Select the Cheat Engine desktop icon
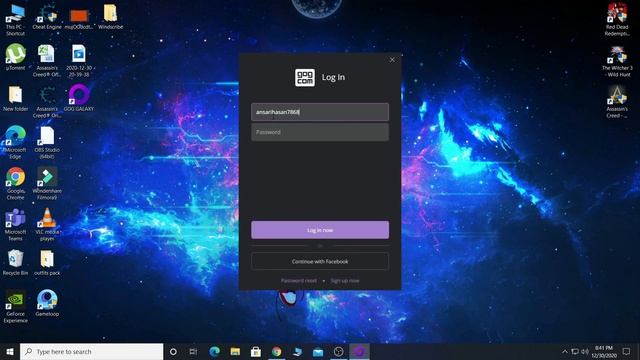The image size is (640, 360). pyautogui.click(x=47, y=17)
